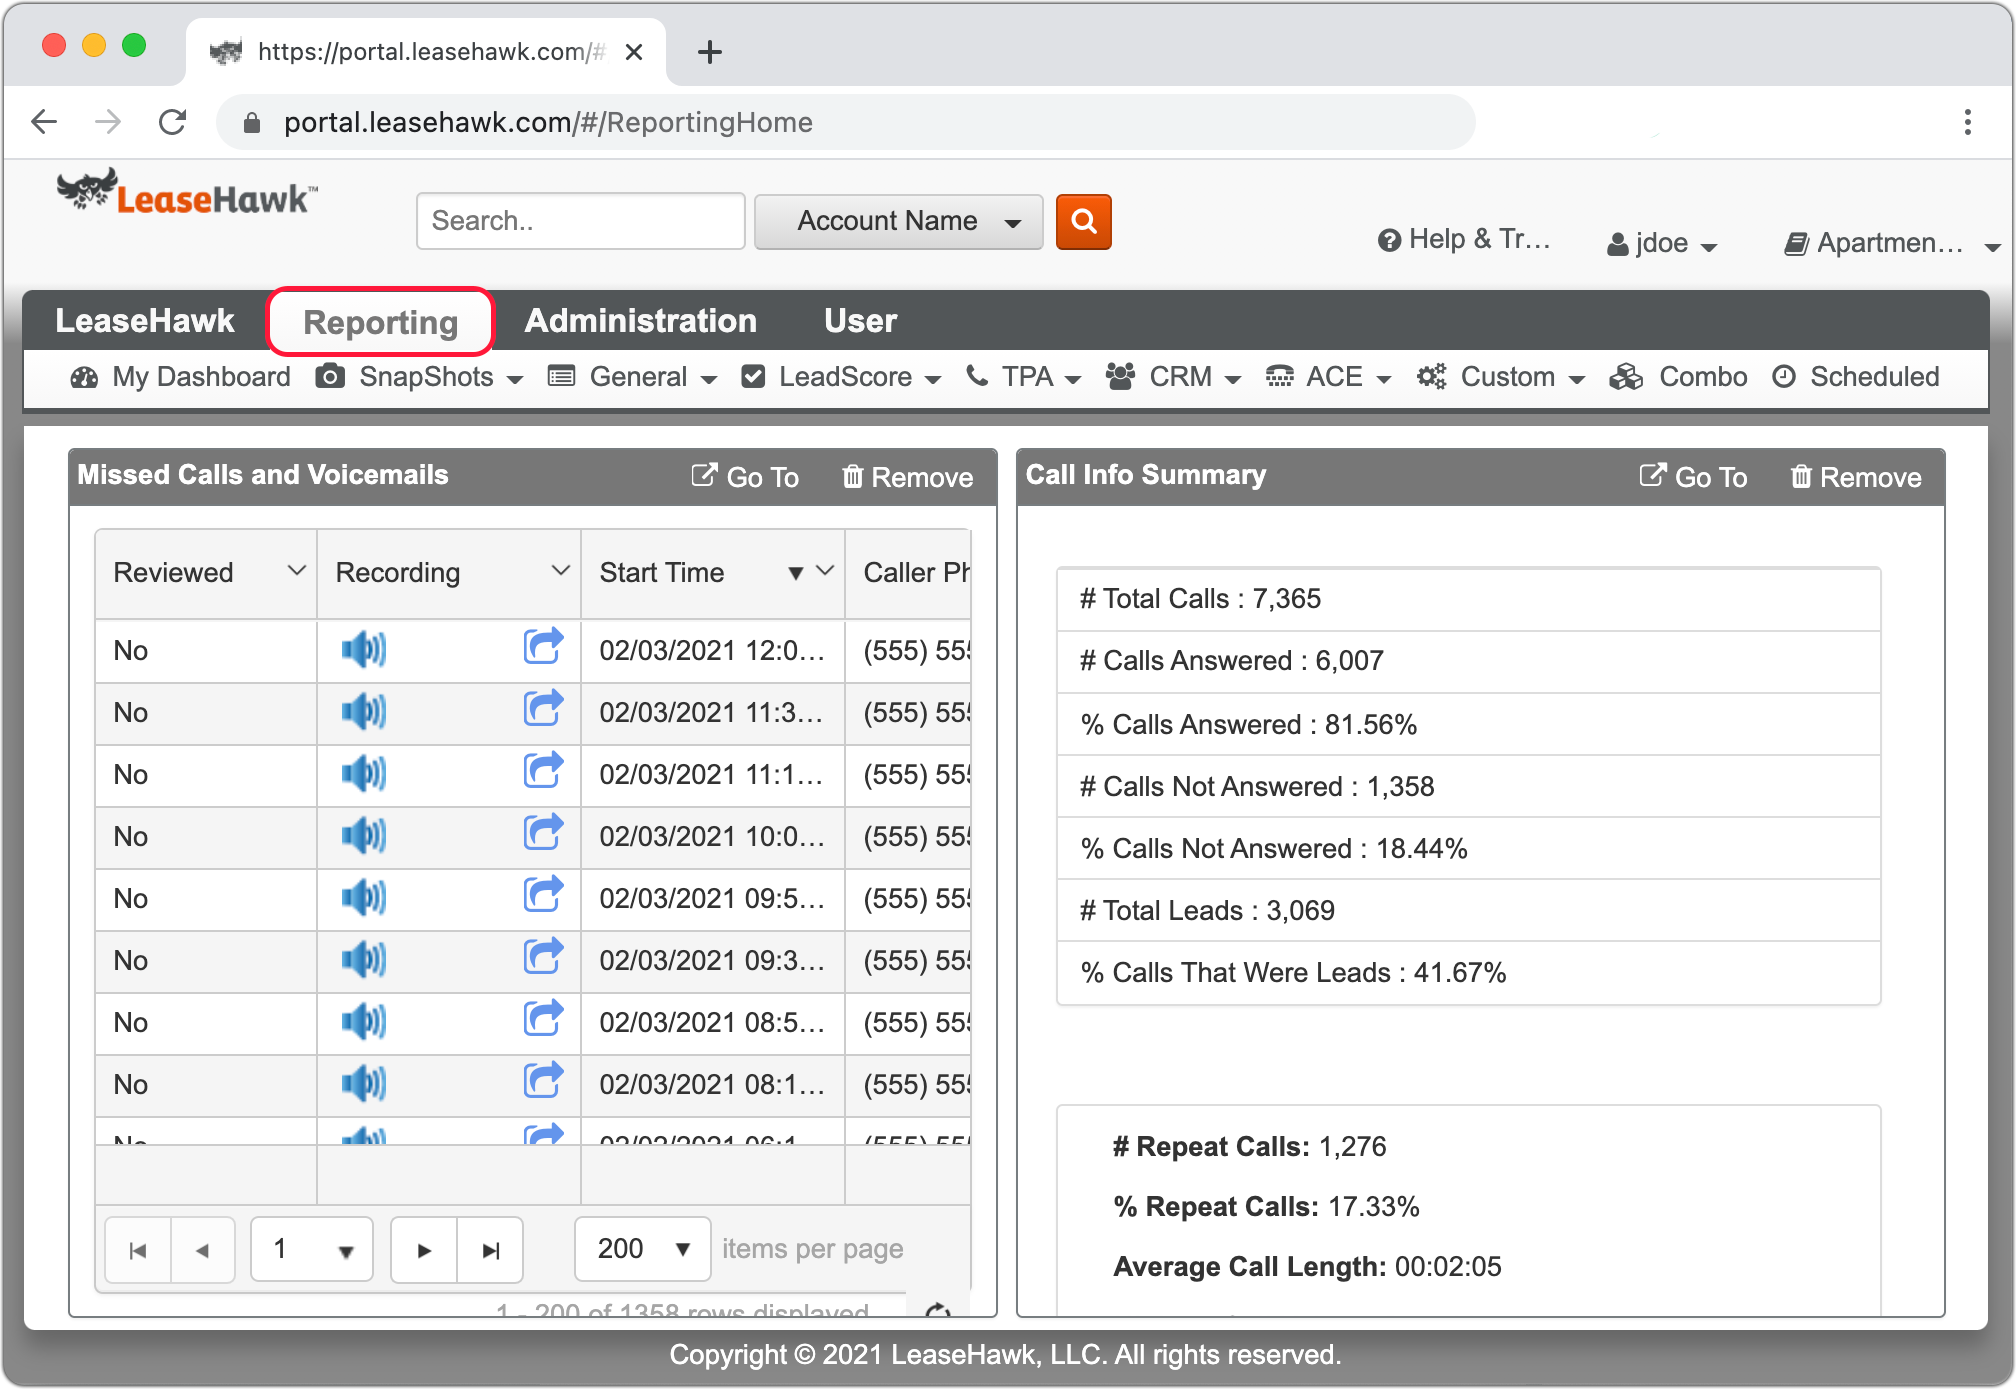
Task: Switch to the LeaseHawk main tab
Action: coord(145,321)
